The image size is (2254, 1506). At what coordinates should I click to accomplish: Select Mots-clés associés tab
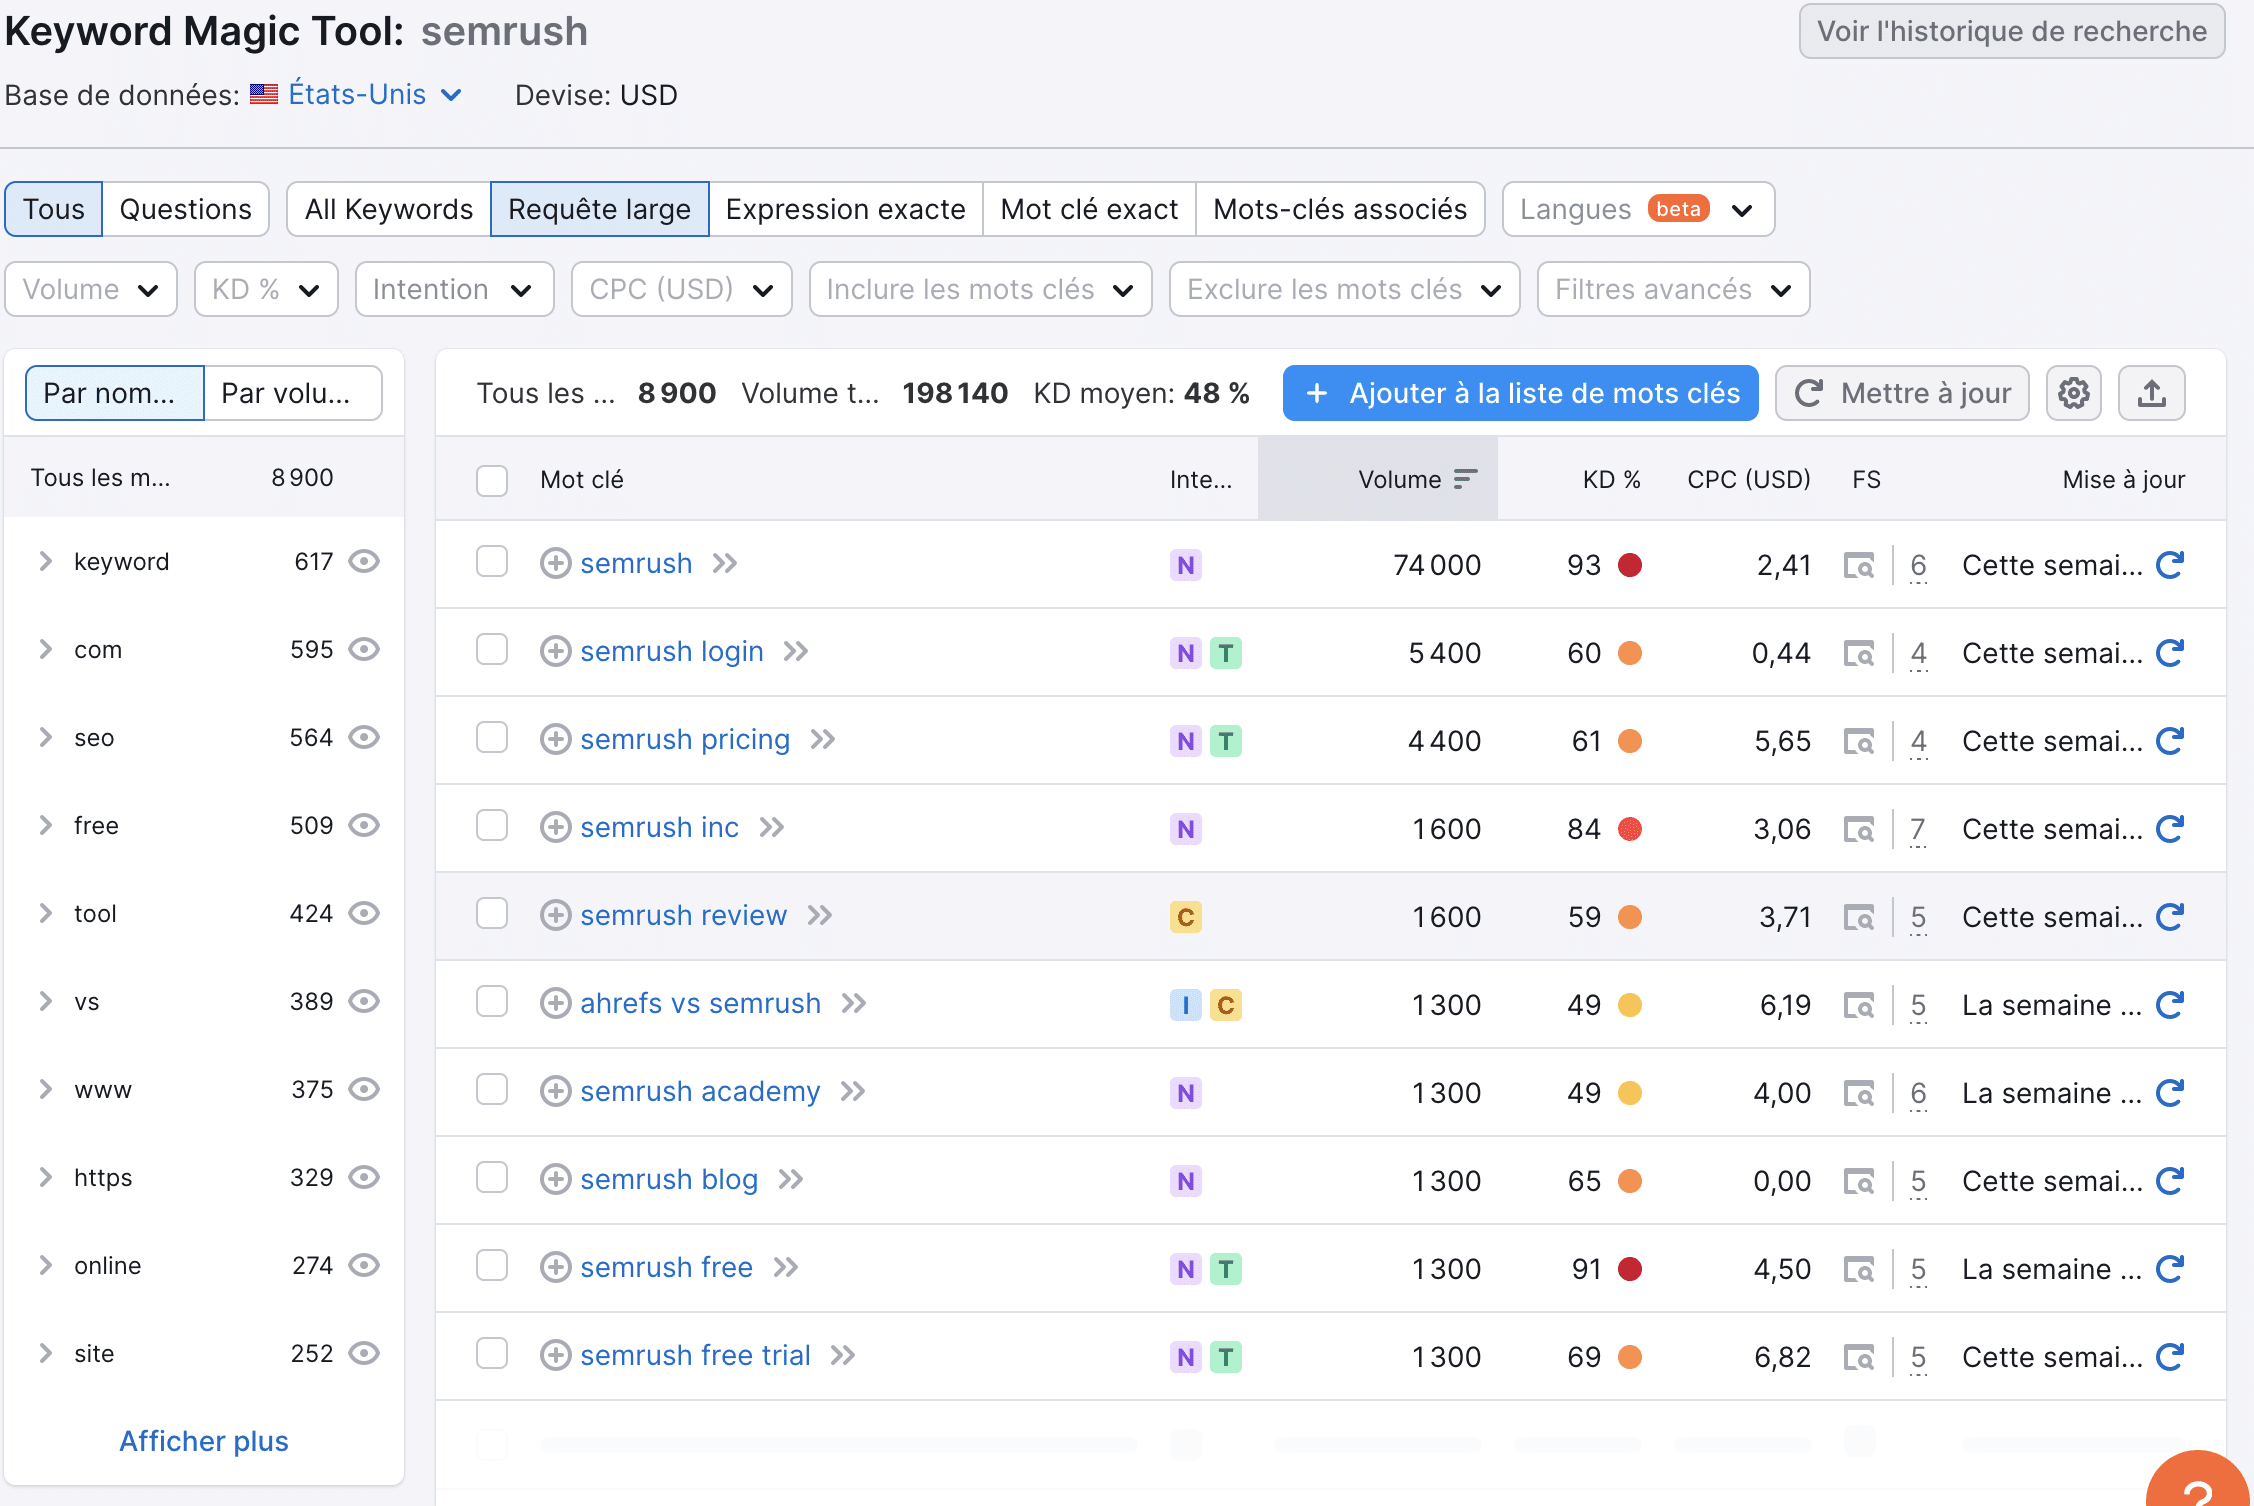1340,209
